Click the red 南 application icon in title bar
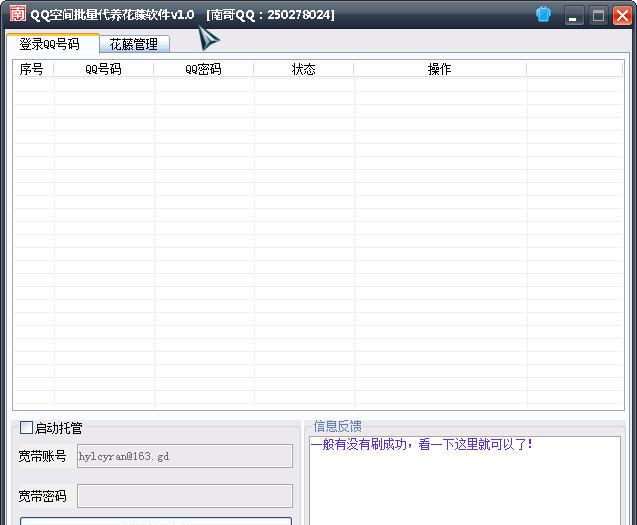Image resolution: width=637 pixels, height=525 pixels. [x=16, y=14]
